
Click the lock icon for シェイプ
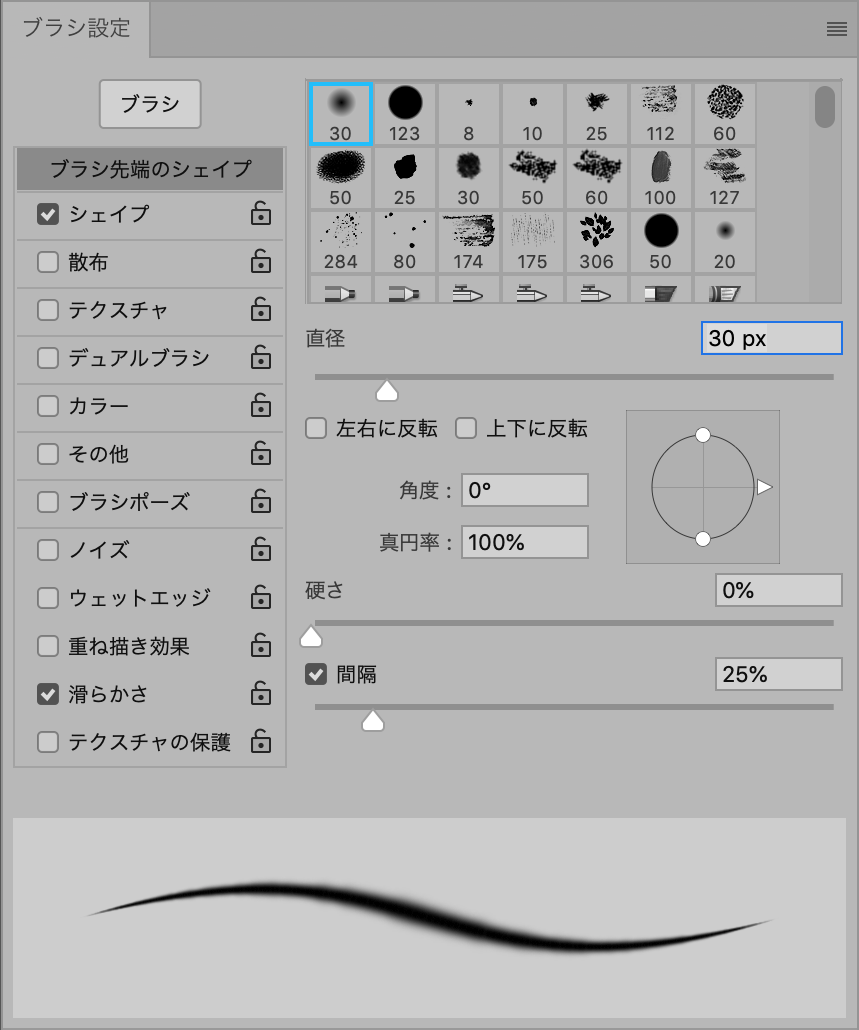260,214
